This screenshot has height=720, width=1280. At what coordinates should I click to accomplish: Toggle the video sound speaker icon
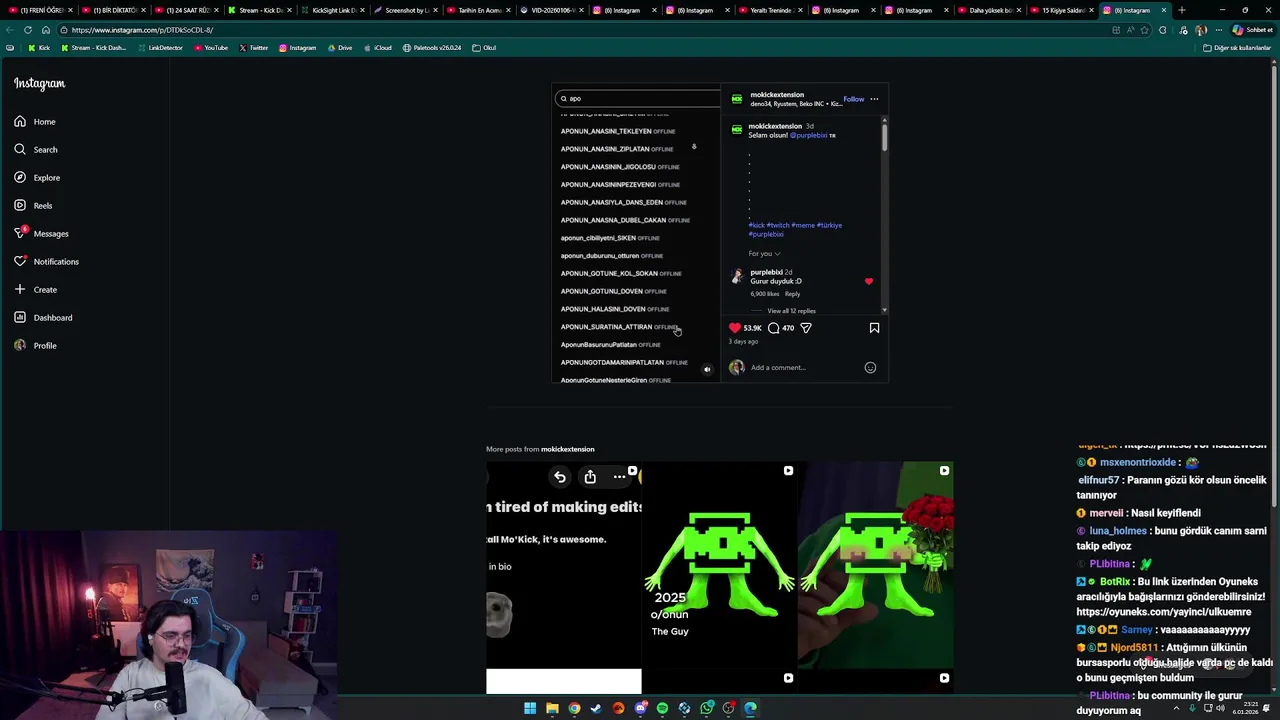707,370
